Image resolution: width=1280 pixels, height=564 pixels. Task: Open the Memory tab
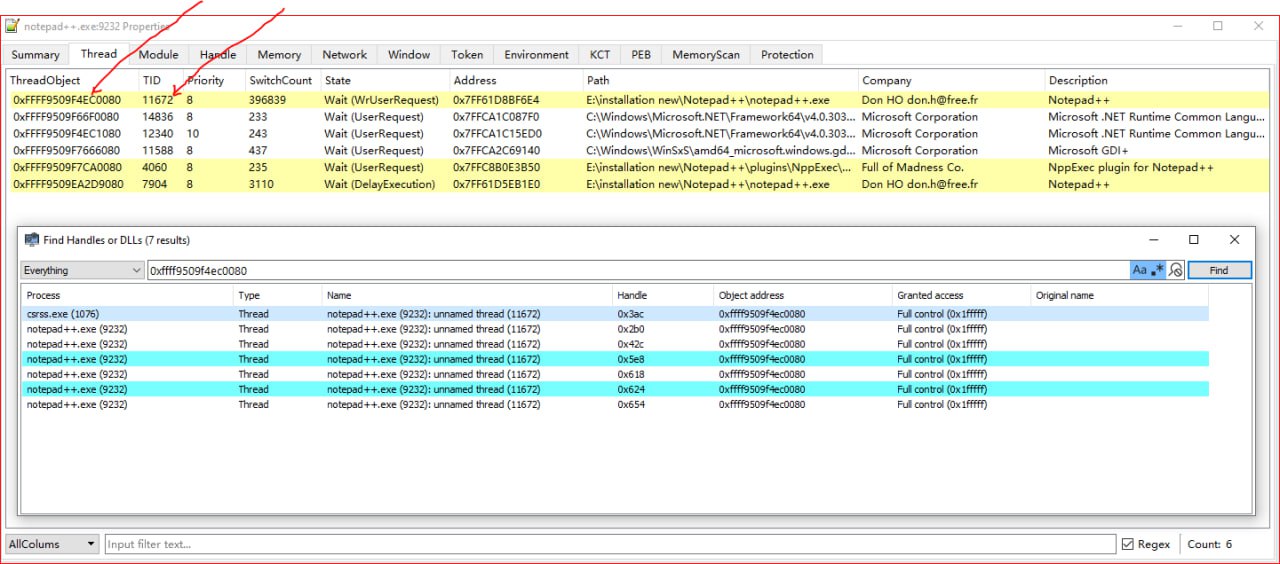(x=279, y=55)
